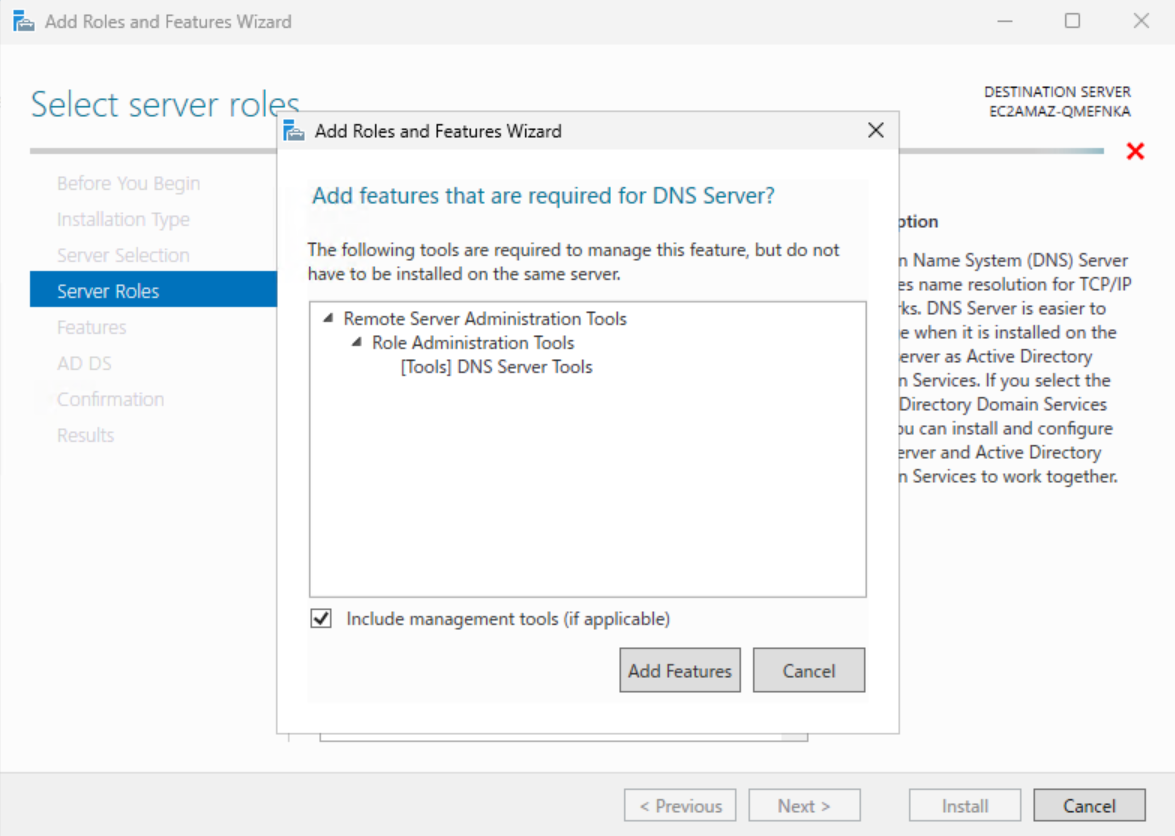Minimize the main wizard window
This screenshot has width=1175, height=836.
click(x=1004, y=21)
